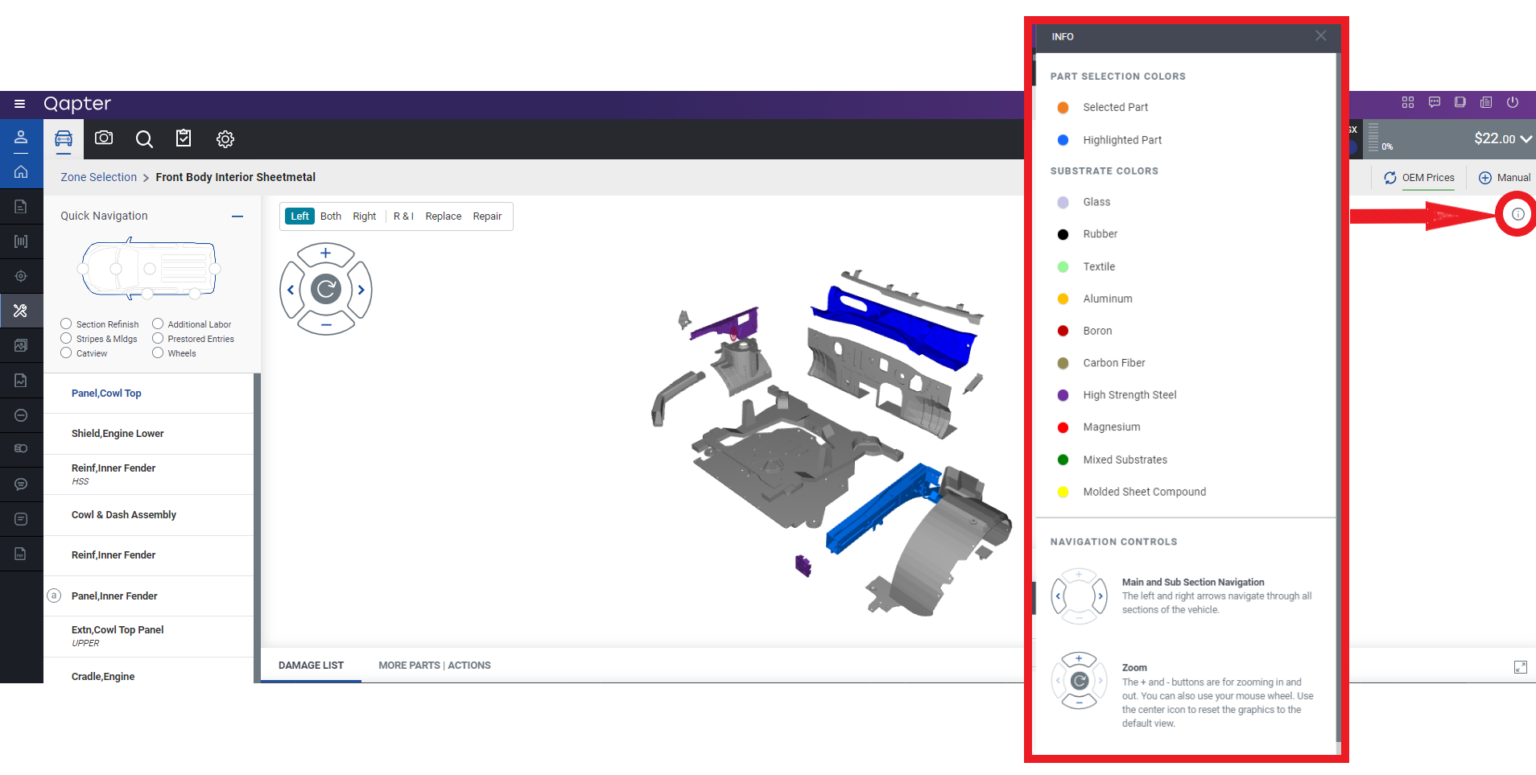Screen dimensions: 1536x775
Task: Open the checklist clipboard icon
Action: [x=184, y=139]
